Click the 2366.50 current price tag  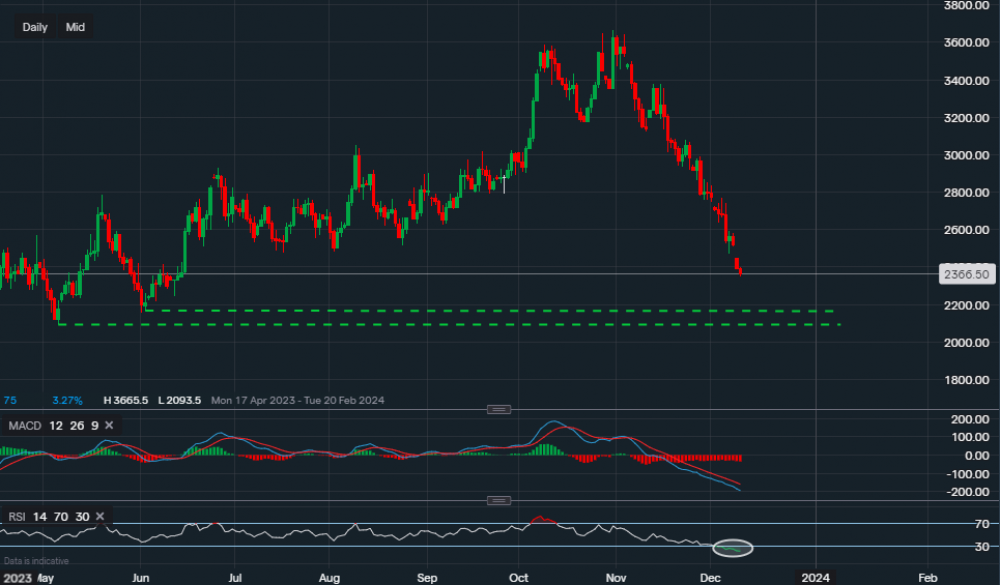tap(966, 274)
